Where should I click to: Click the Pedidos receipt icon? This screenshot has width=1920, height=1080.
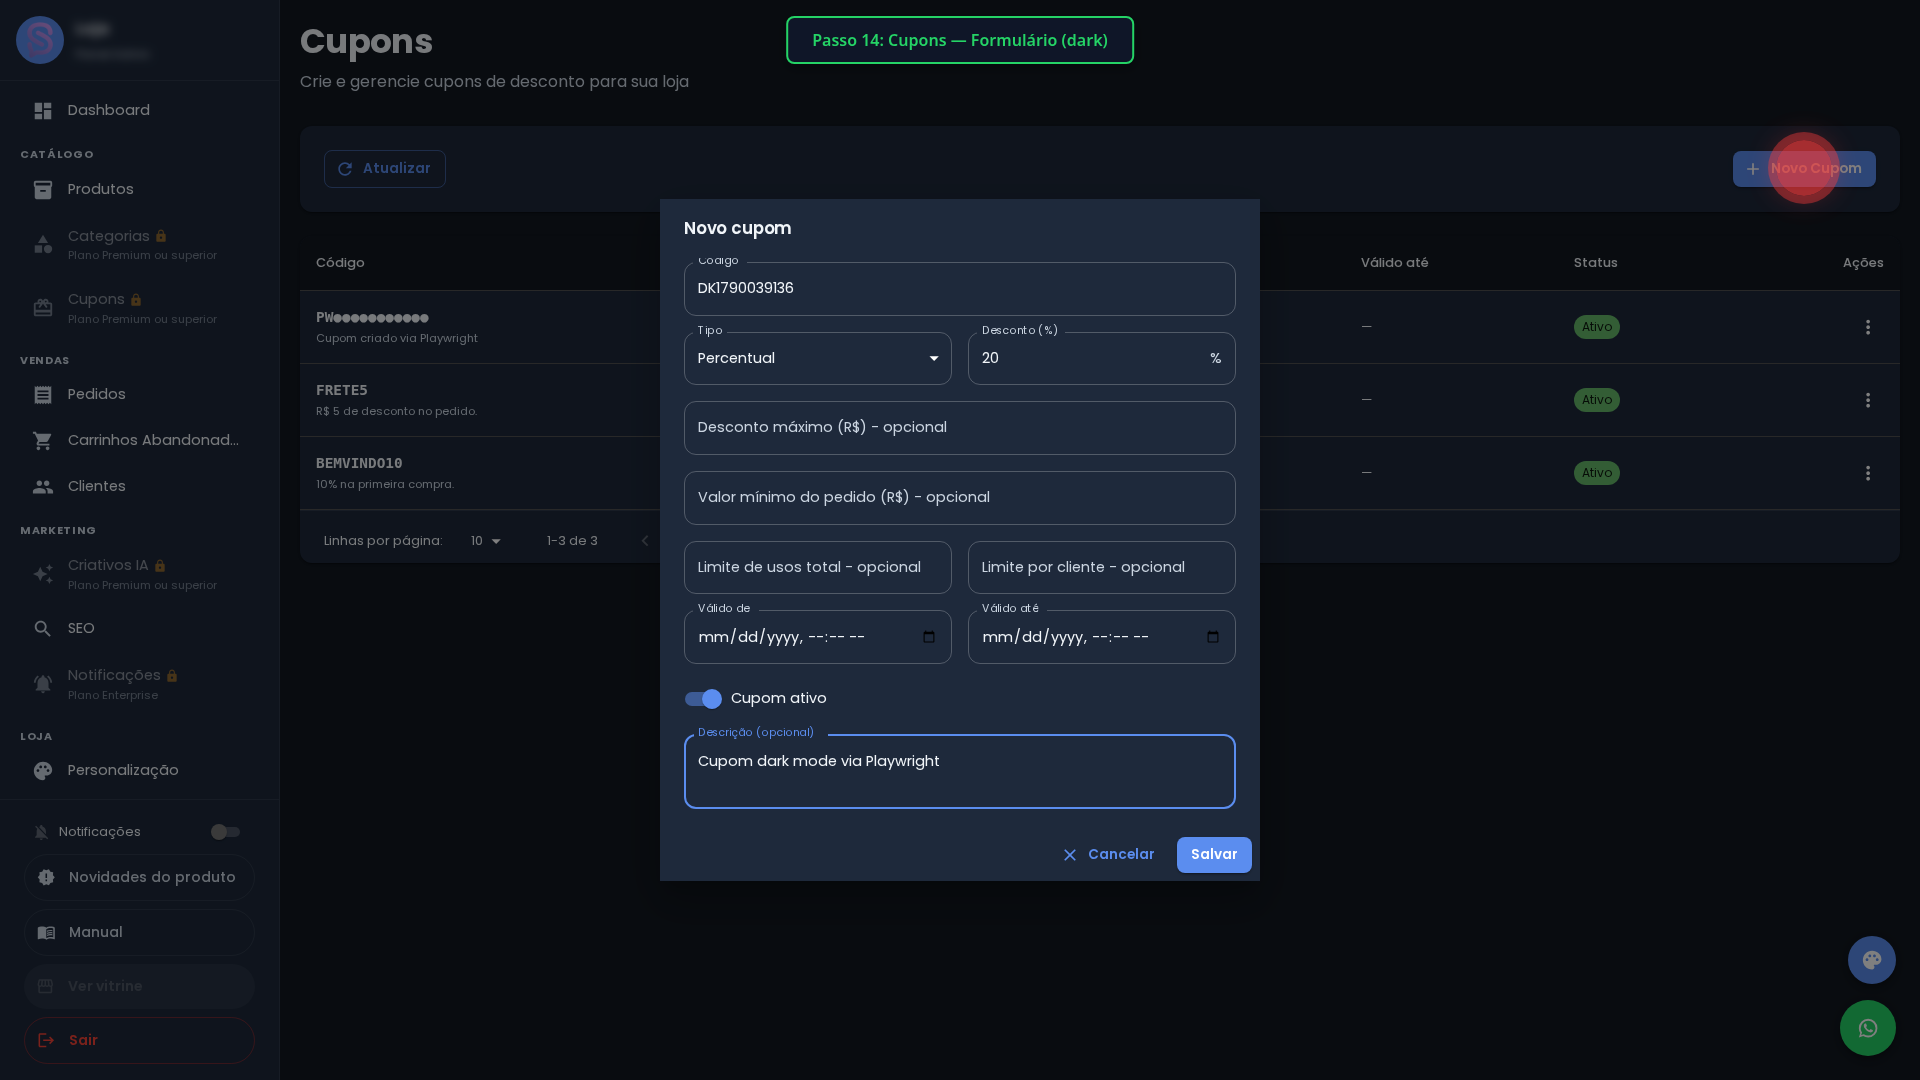tap(43, 395)
